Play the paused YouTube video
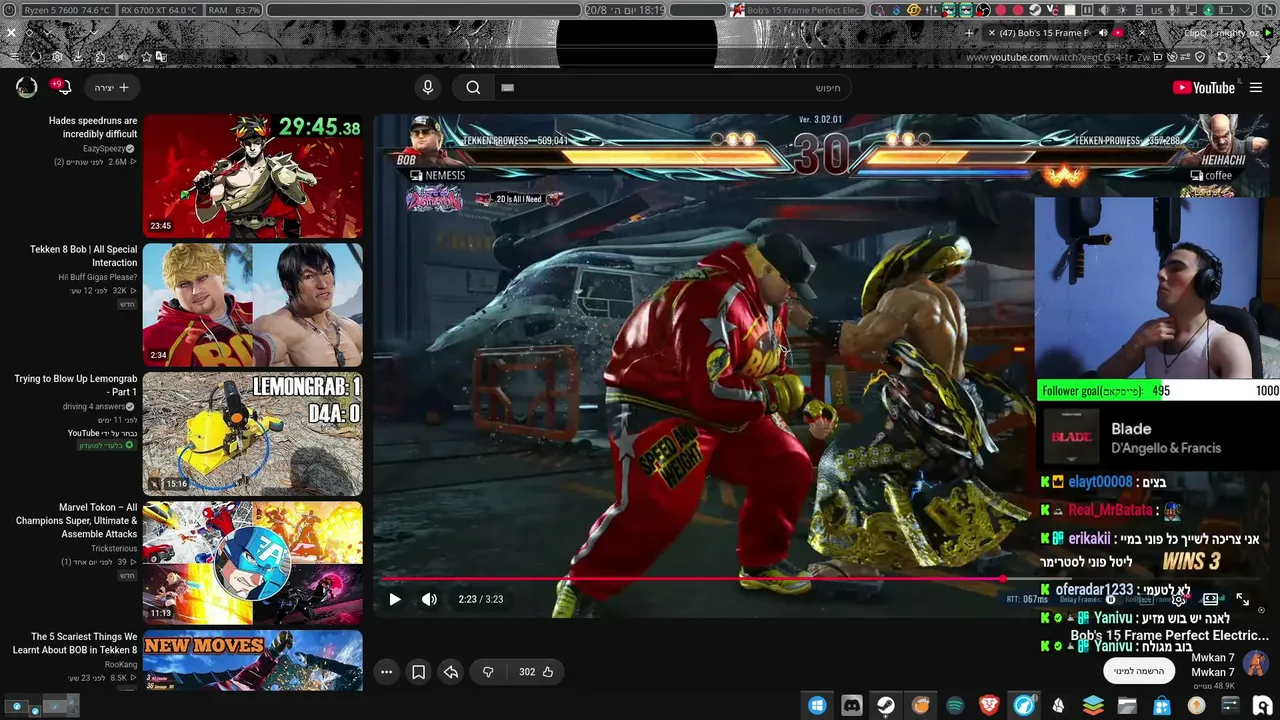The width and height of the screenshot is (1280, 720). pyautogui.click(x=395, y=600)
